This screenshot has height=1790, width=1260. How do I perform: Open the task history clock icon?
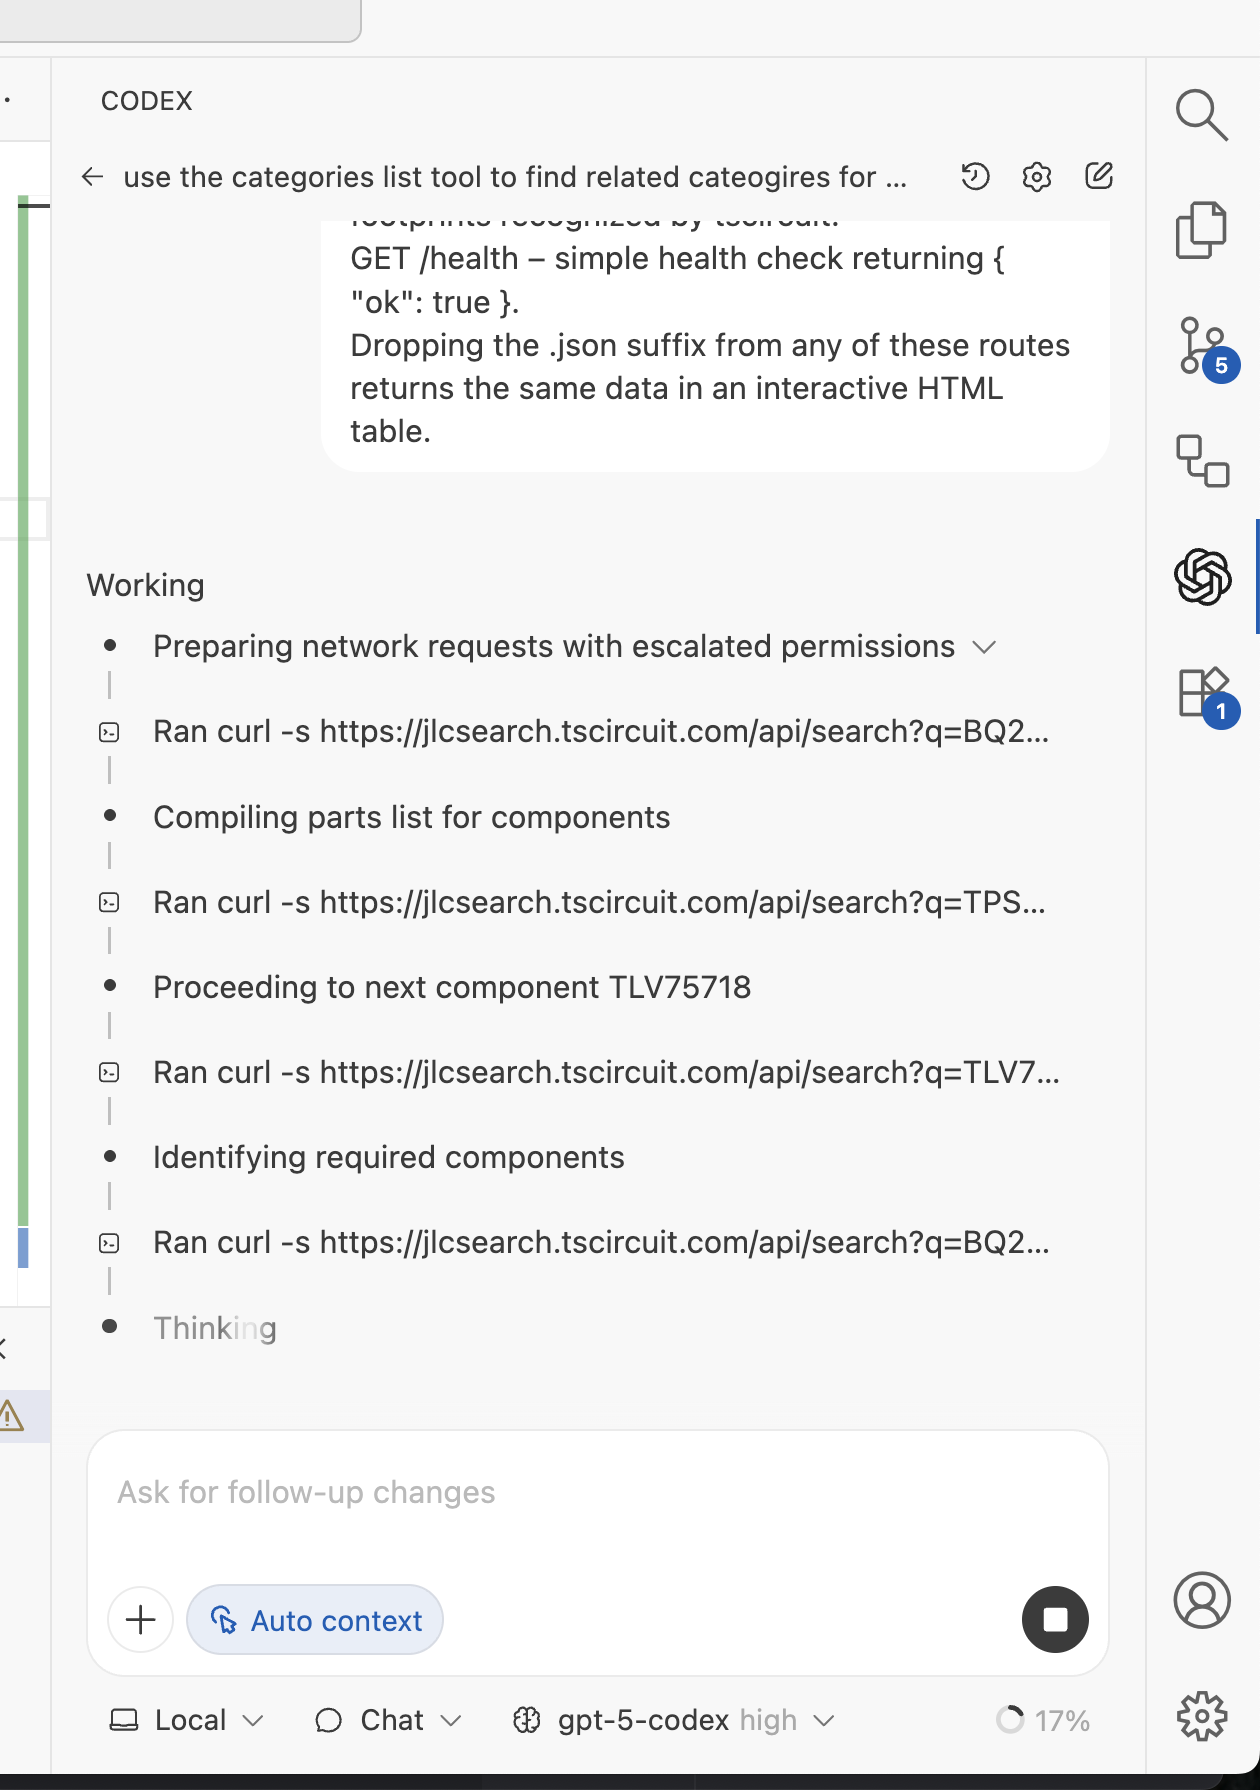coord(975,177)
